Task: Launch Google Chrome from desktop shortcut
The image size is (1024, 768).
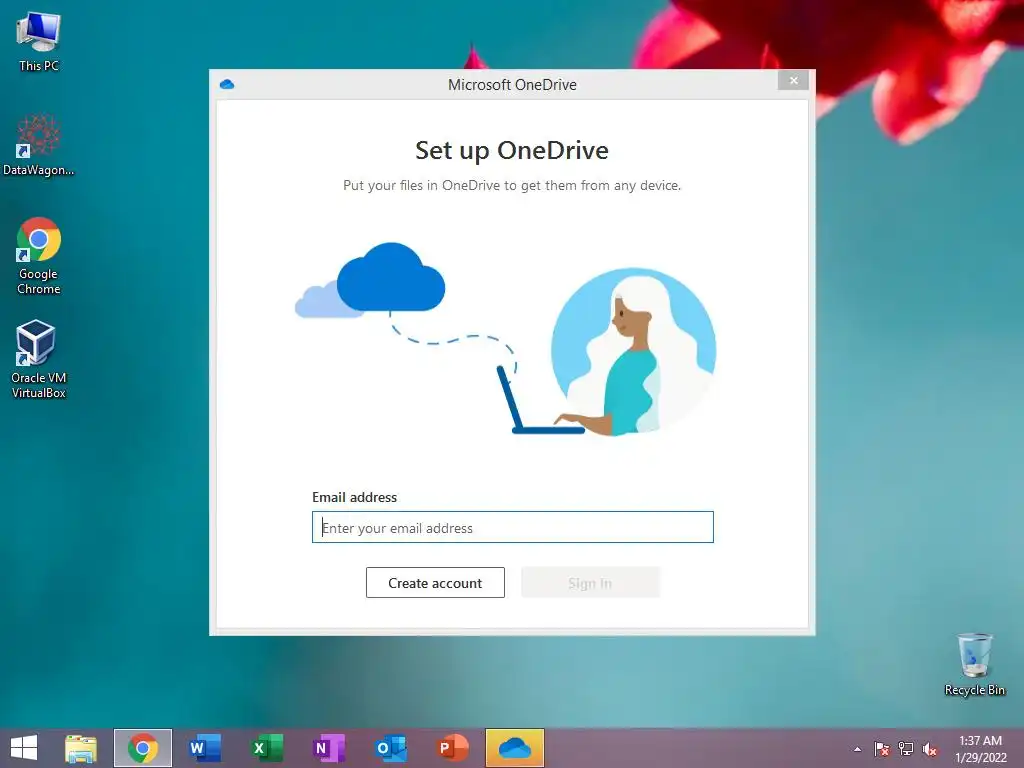Action: (39, 255)
